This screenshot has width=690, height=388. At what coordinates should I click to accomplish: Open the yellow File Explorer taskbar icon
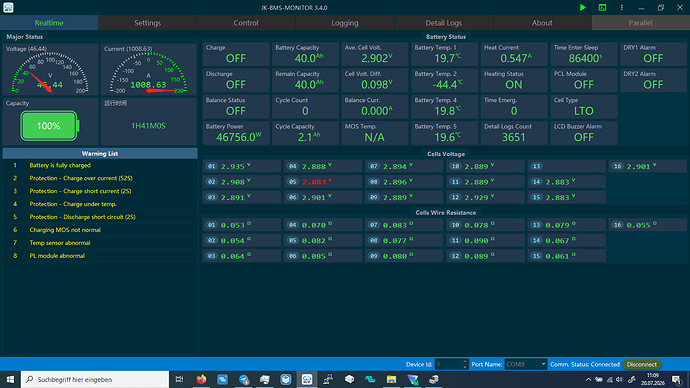tap(391, 379)
